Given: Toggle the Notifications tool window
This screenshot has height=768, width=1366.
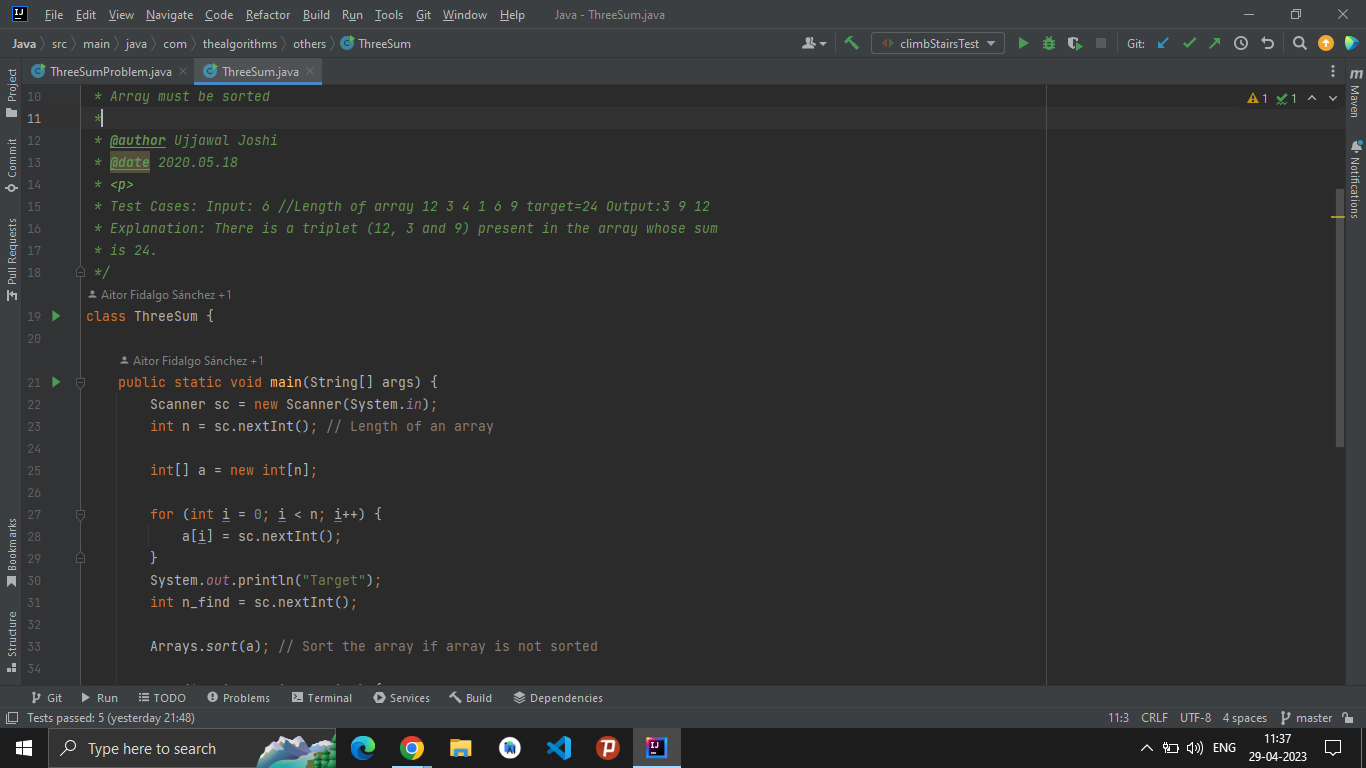Looking at the screenshot, I should point(1355,179).
